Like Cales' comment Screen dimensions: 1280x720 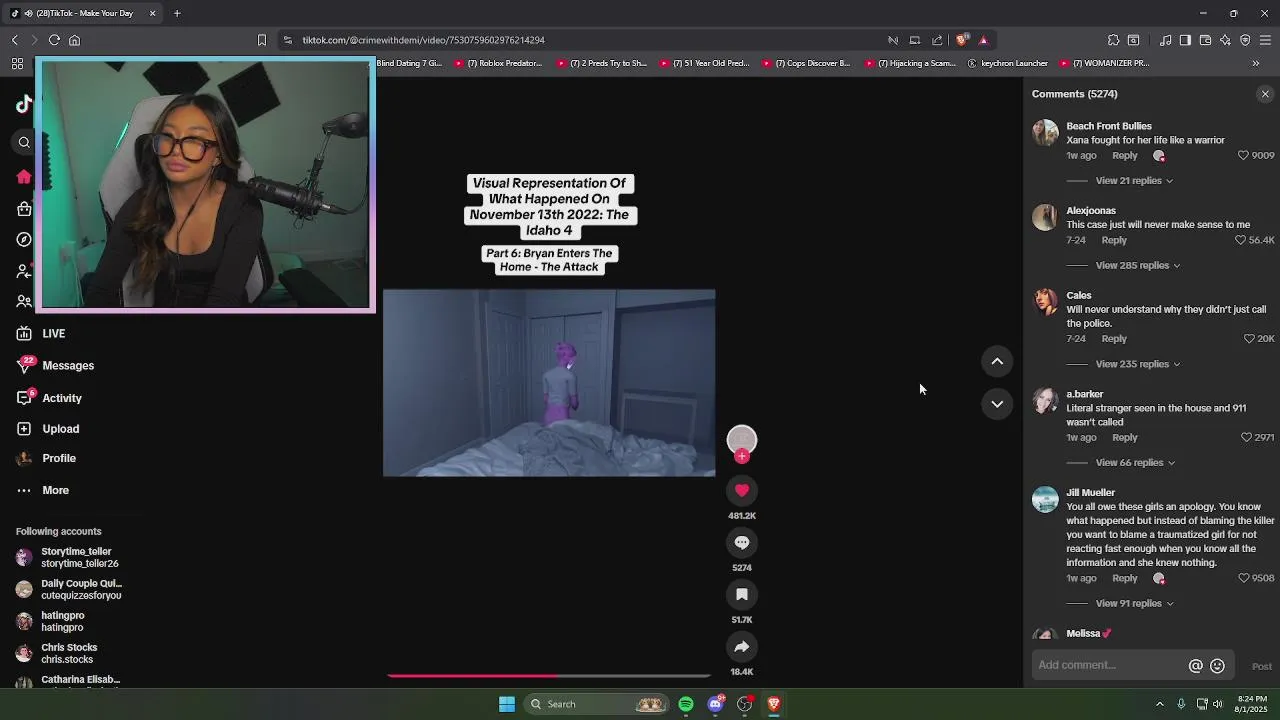click(x=1249, y=339)
